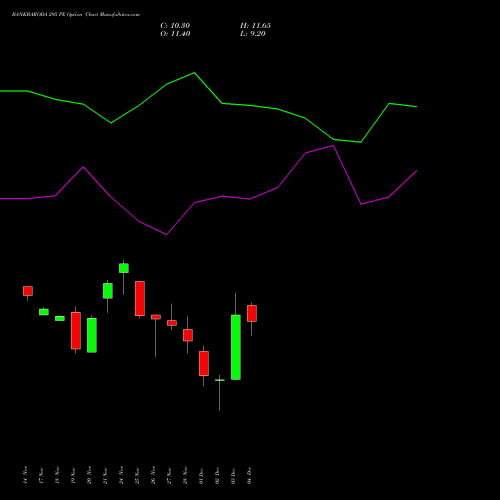
Task: Select the 26 Nov date label
Action: tap(153, 475)
